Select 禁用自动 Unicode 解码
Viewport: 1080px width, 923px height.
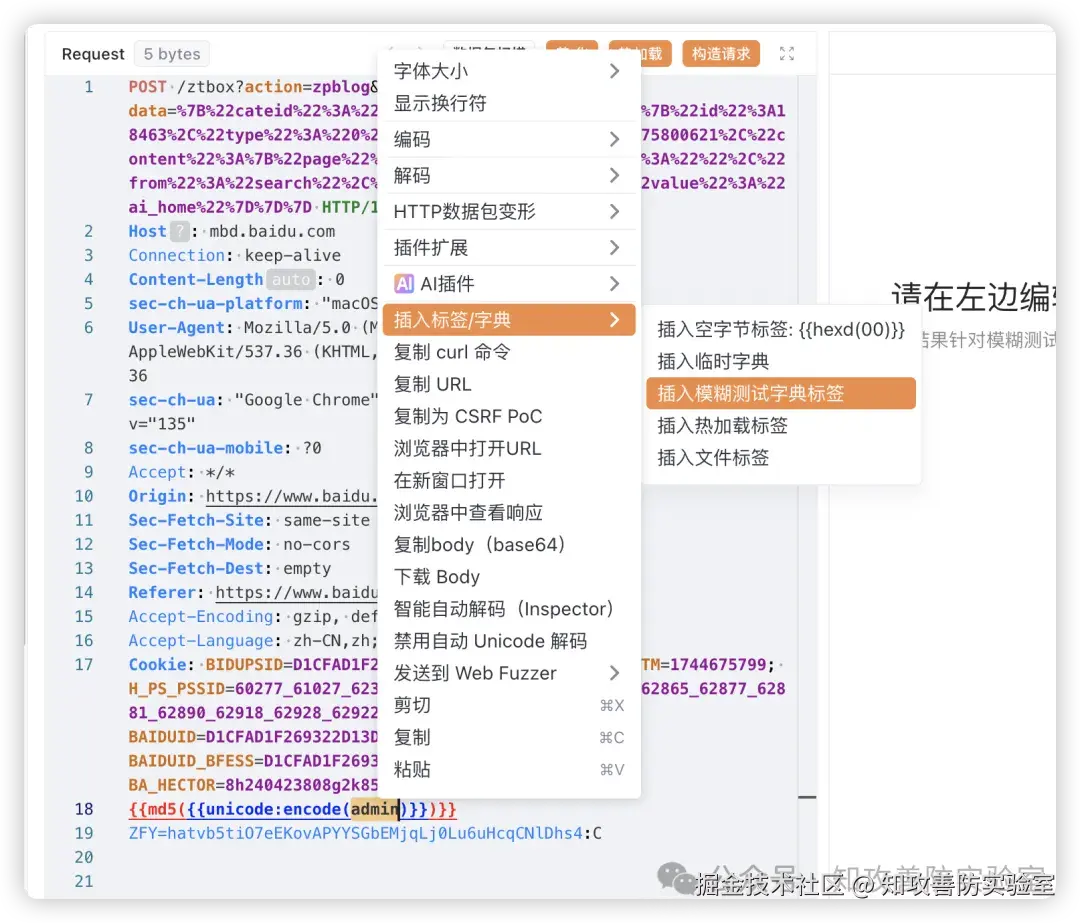(x=508, y=641)
